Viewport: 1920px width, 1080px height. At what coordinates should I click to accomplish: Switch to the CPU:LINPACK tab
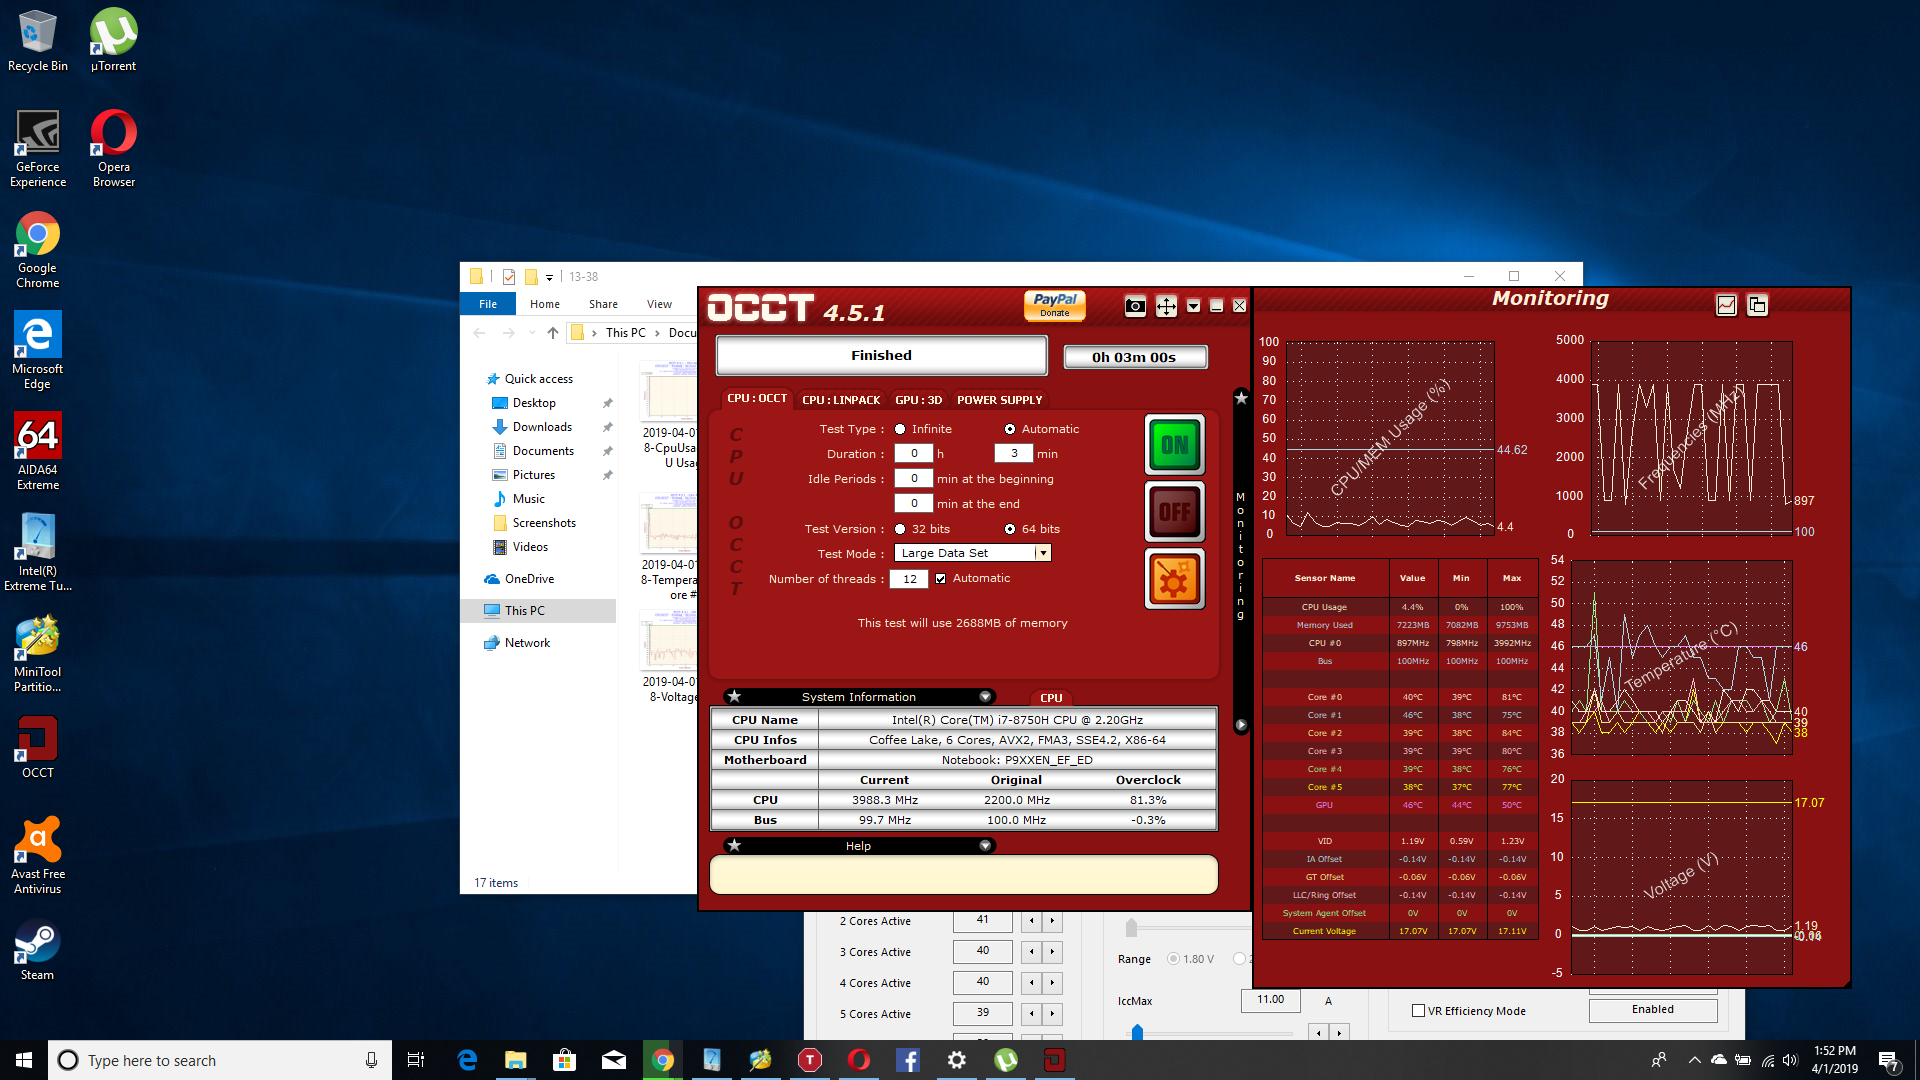(841, 399)
